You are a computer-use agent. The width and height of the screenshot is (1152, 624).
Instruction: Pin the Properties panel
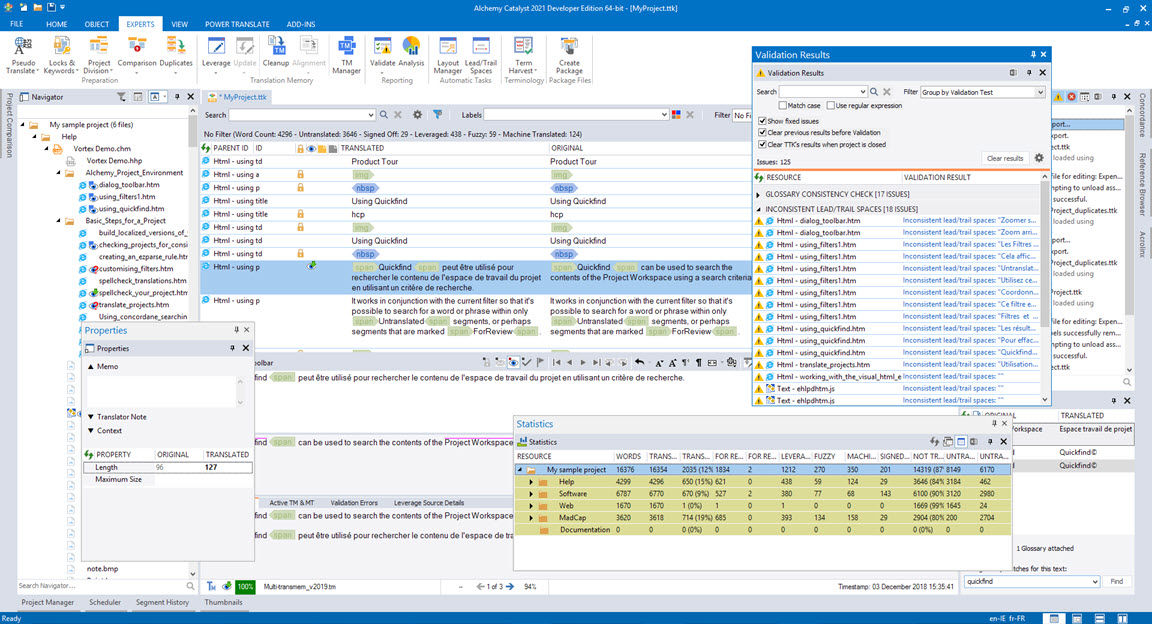point(232,348)
